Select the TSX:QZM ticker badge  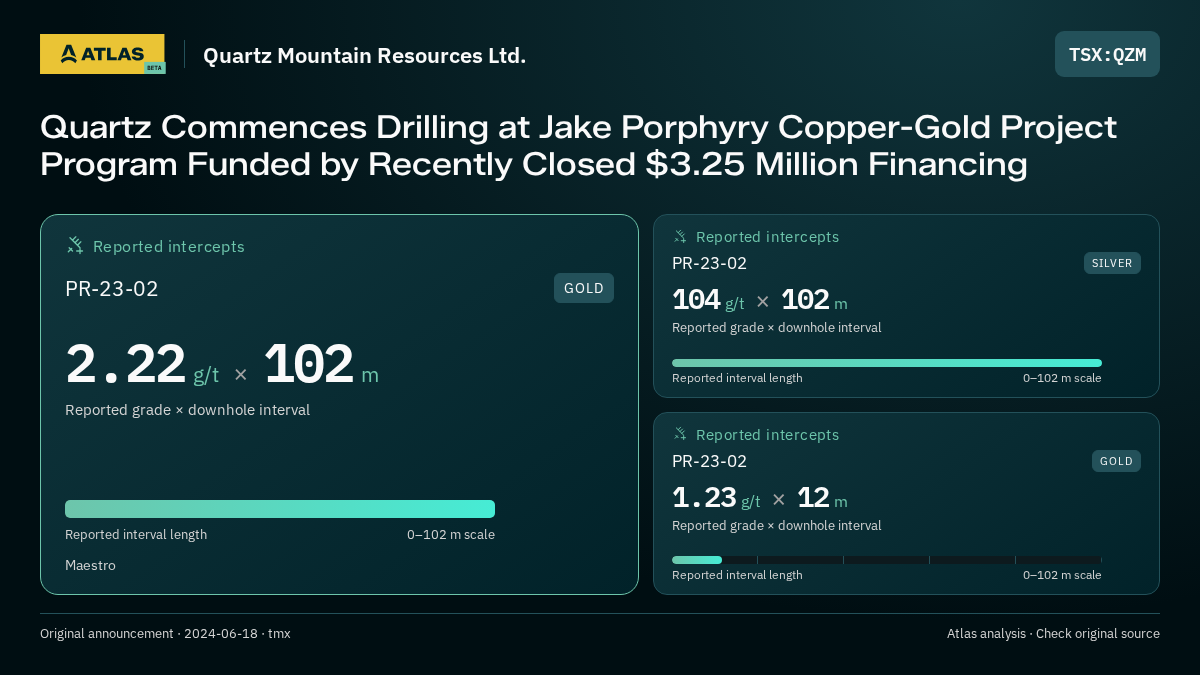click(1107, 54)
